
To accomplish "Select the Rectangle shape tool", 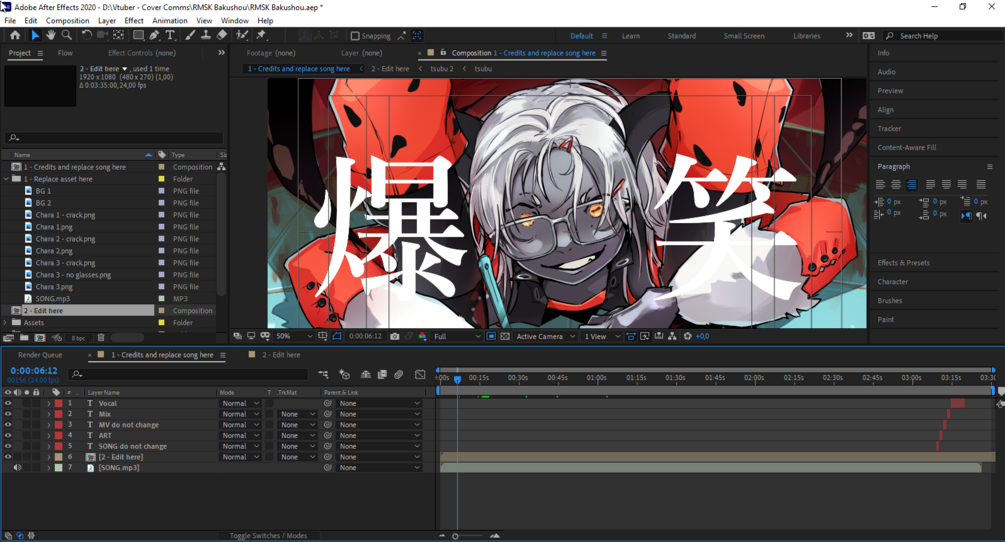I will (138, 35).
